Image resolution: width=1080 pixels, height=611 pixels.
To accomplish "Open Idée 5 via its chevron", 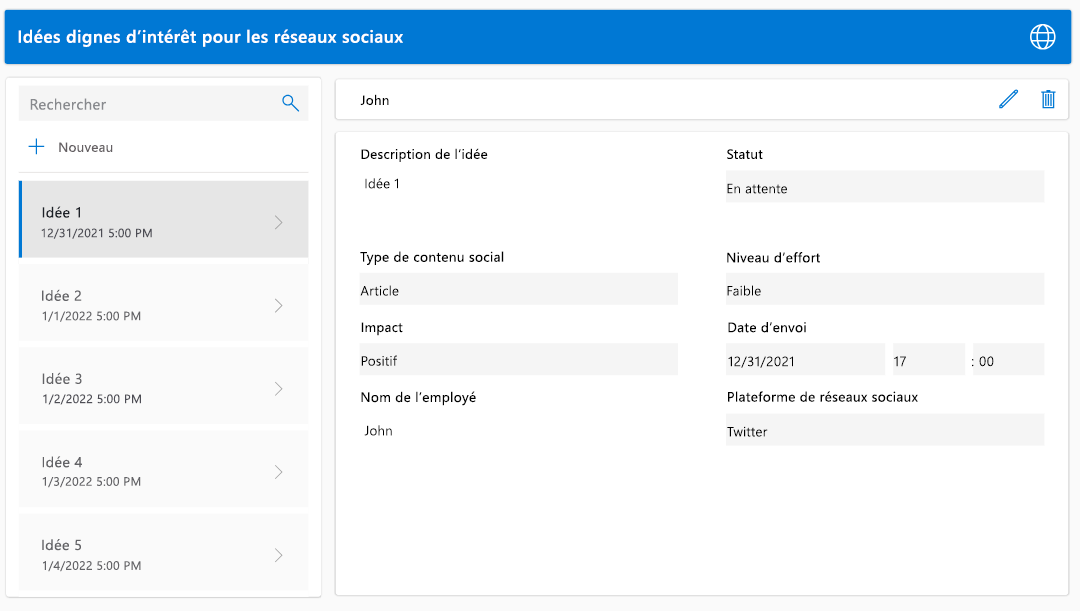I will click(x=279, y=554).
